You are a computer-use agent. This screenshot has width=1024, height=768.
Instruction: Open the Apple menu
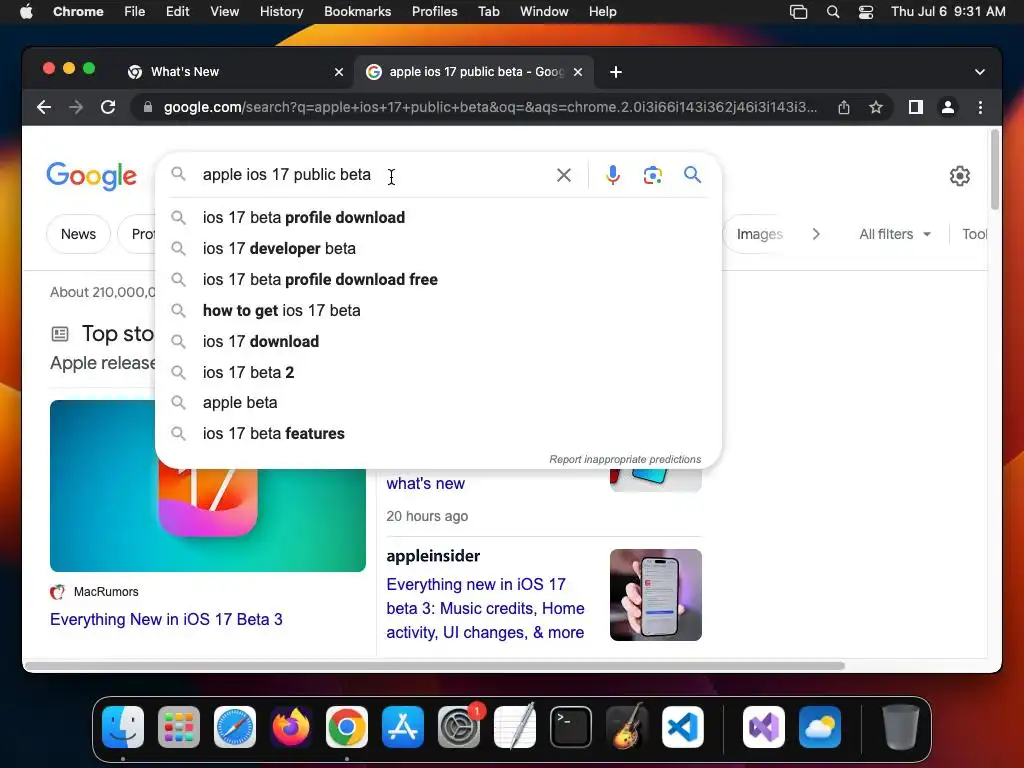pyautogui.click(x=26, y=12)
